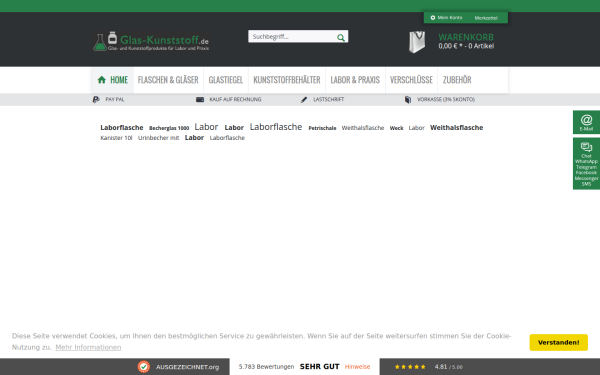600x375 pixels.
Task: Click the VORKASSE (3% SKONTO) text
Action: [x=446, y=99]
